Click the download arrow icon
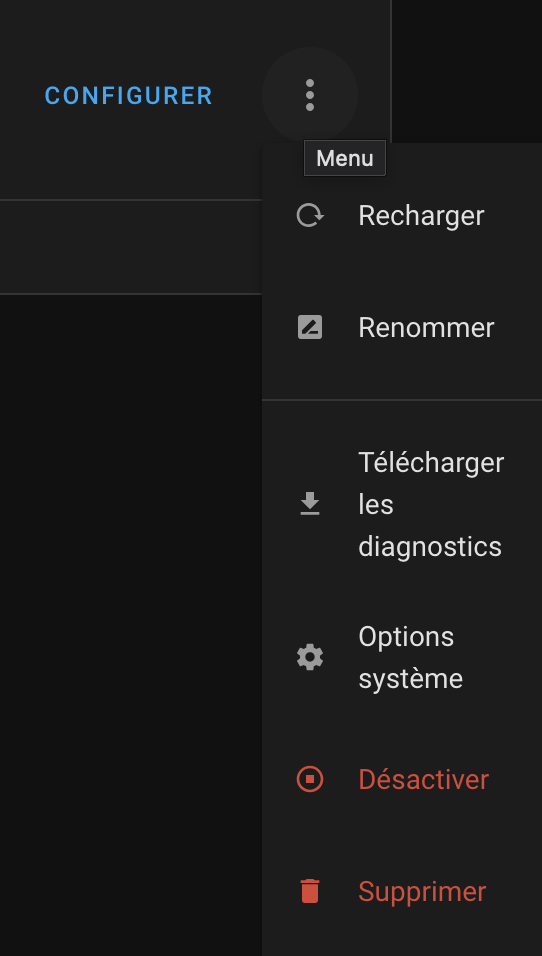This screenshot has height=956, width=542. (310, 504)
